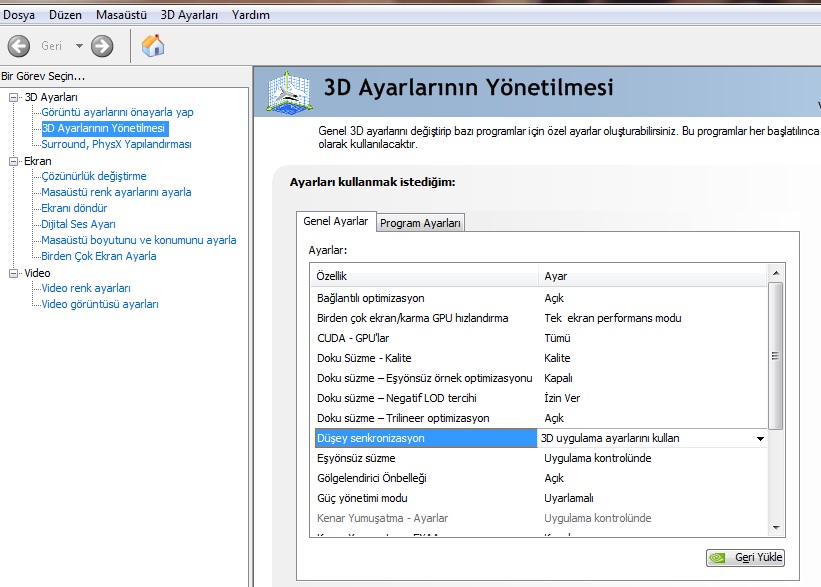Open Masaüstü boyutunu ve konumunu ayarla
The height and width of the screenshot is (587, 821).
pyautogui.click(x=139, y=240)
